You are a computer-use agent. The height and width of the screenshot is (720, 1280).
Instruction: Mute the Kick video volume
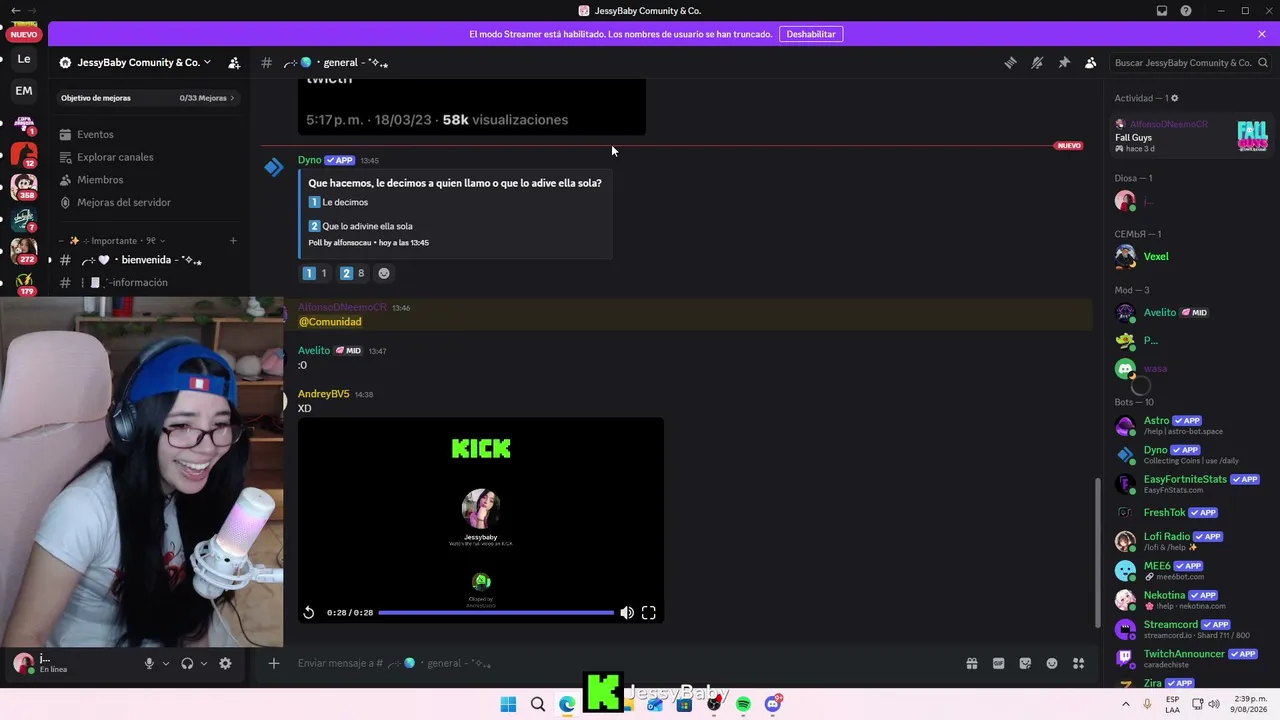627,613
